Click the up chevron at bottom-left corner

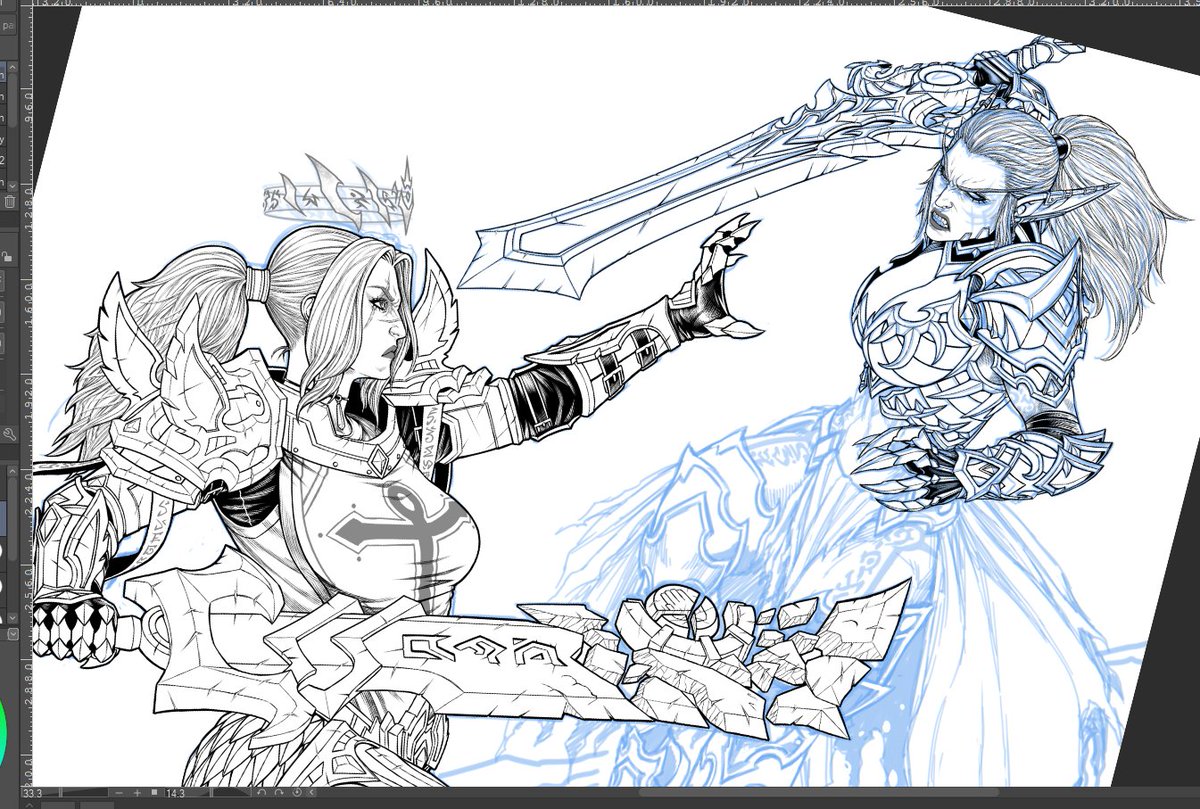pyautogui.click(x=29, y=804)
